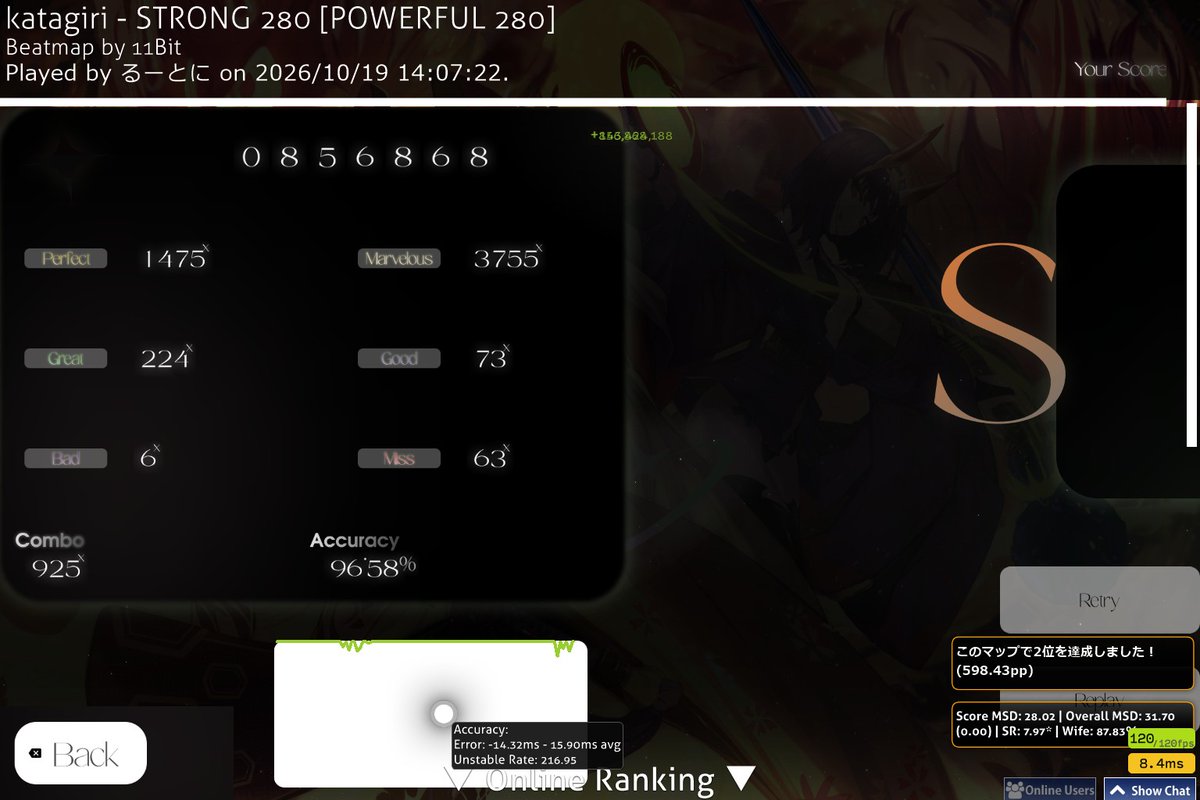Click the Back button

pos(81,754)
